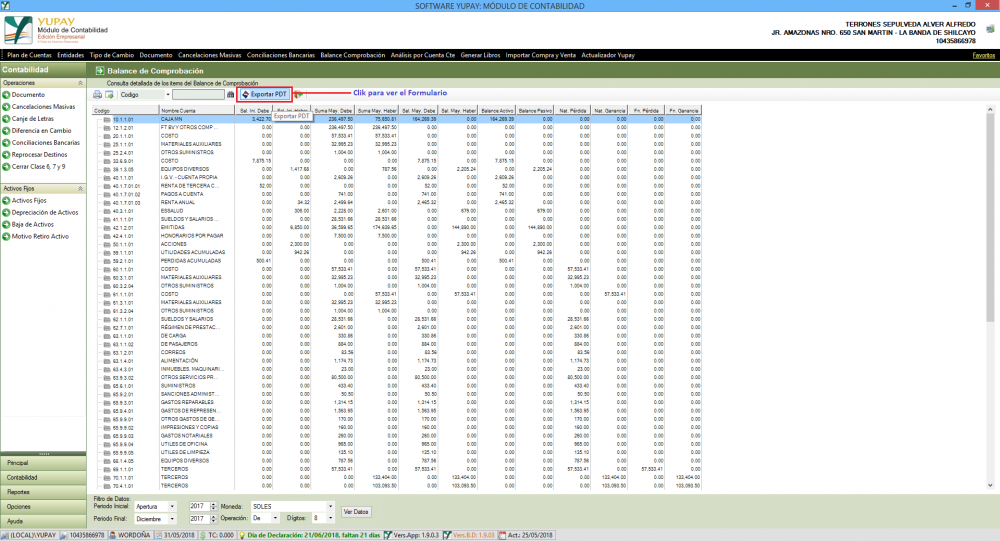Open Cancelaciones Masivas in the sidebar
The image size is (1000, 541).
39,107
